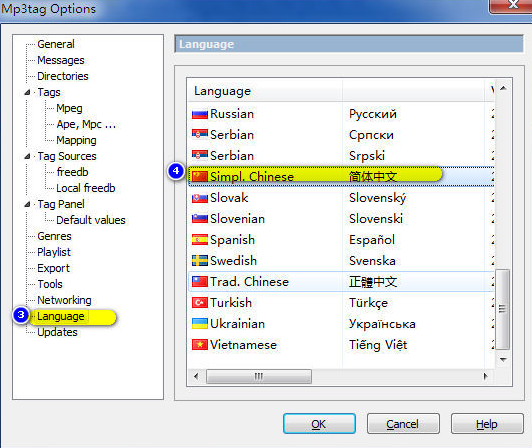This screenshot has height=448, width=532.
Task: Open the Networking options page
Action: pos(64,300)
